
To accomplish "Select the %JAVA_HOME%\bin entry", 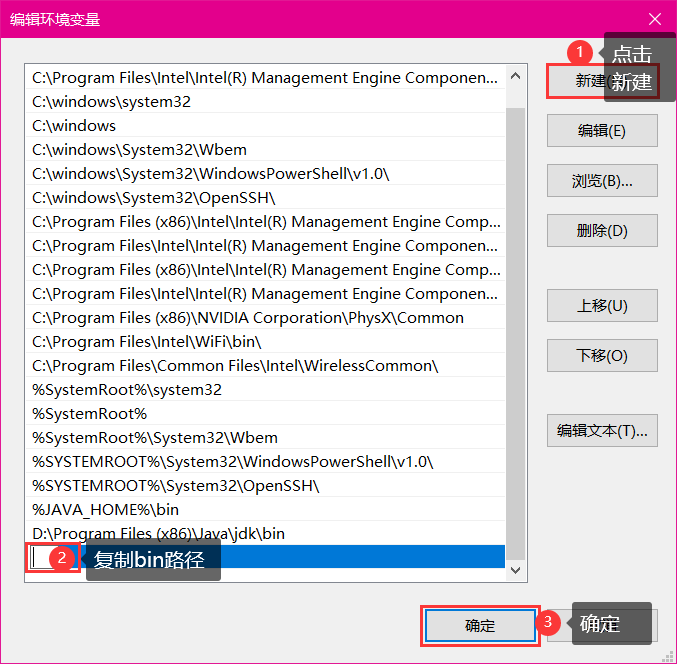I will point(265,510).
